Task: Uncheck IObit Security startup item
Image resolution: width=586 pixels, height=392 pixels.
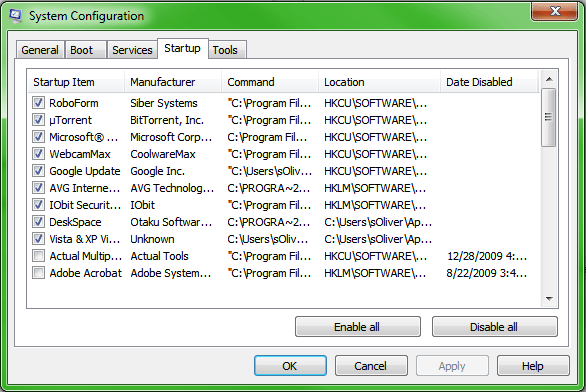Action: pos(38,205)
